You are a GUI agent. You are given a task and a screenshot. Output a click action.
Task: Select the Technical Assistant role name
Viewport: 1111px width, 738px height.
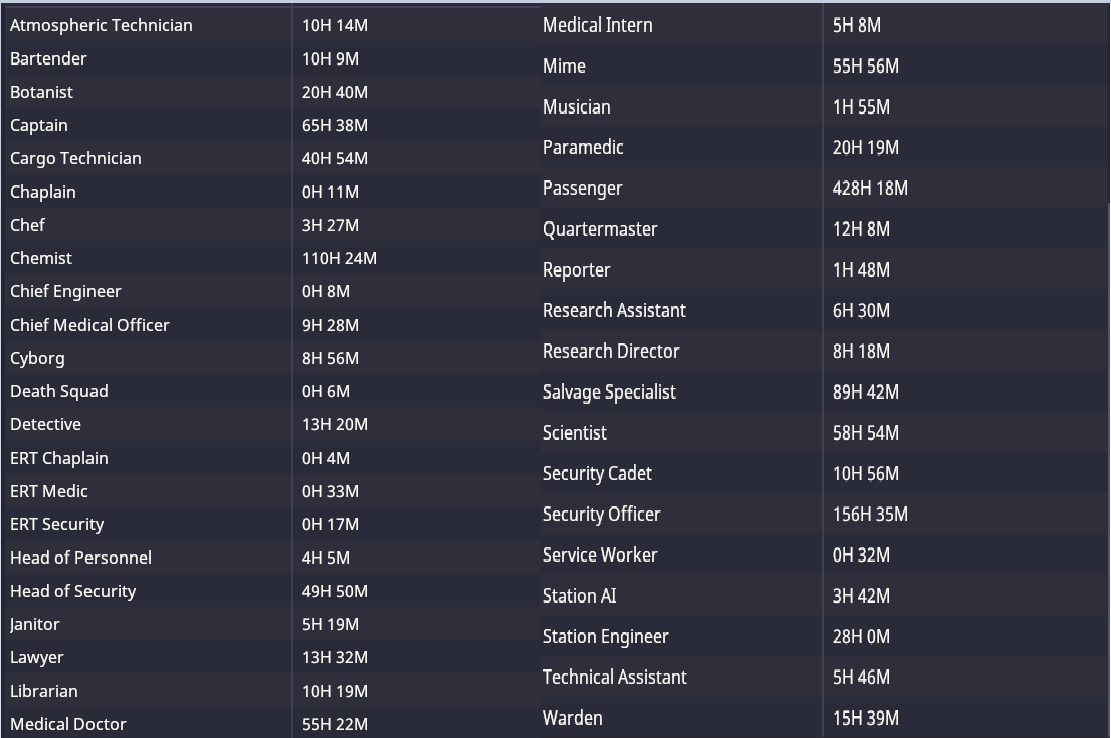(x=614, y=677)
